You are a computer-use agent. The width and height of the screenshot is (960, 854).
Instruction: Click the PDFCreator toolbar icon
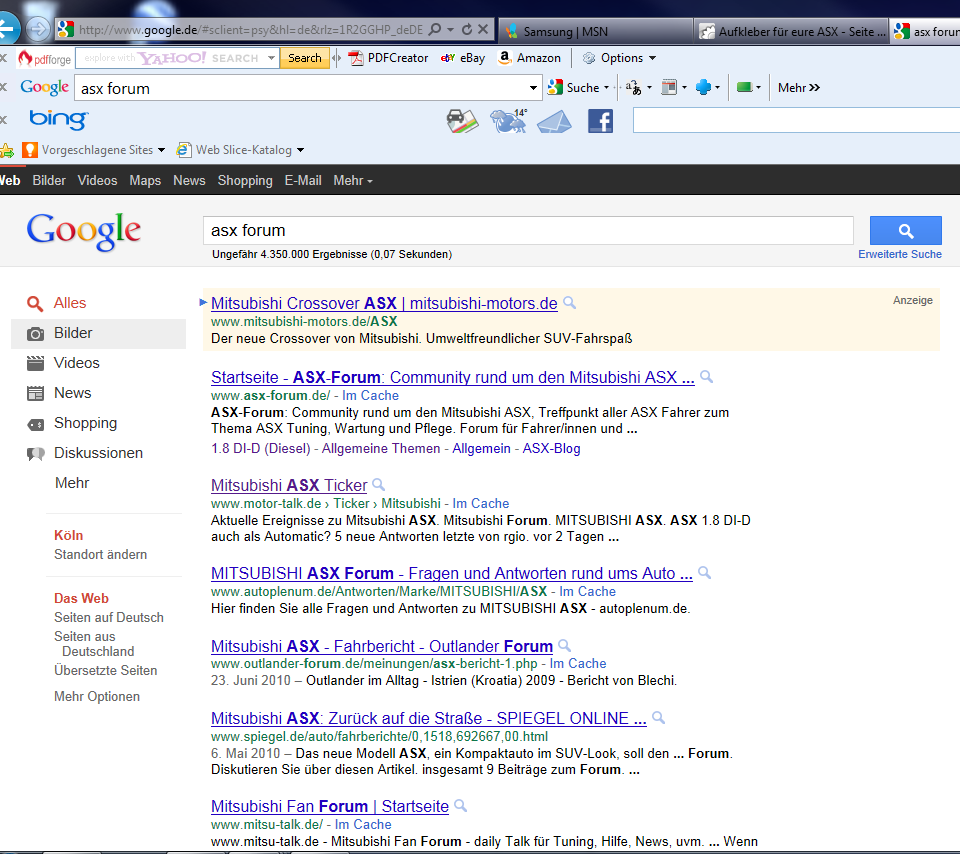(x=388, y=58)
